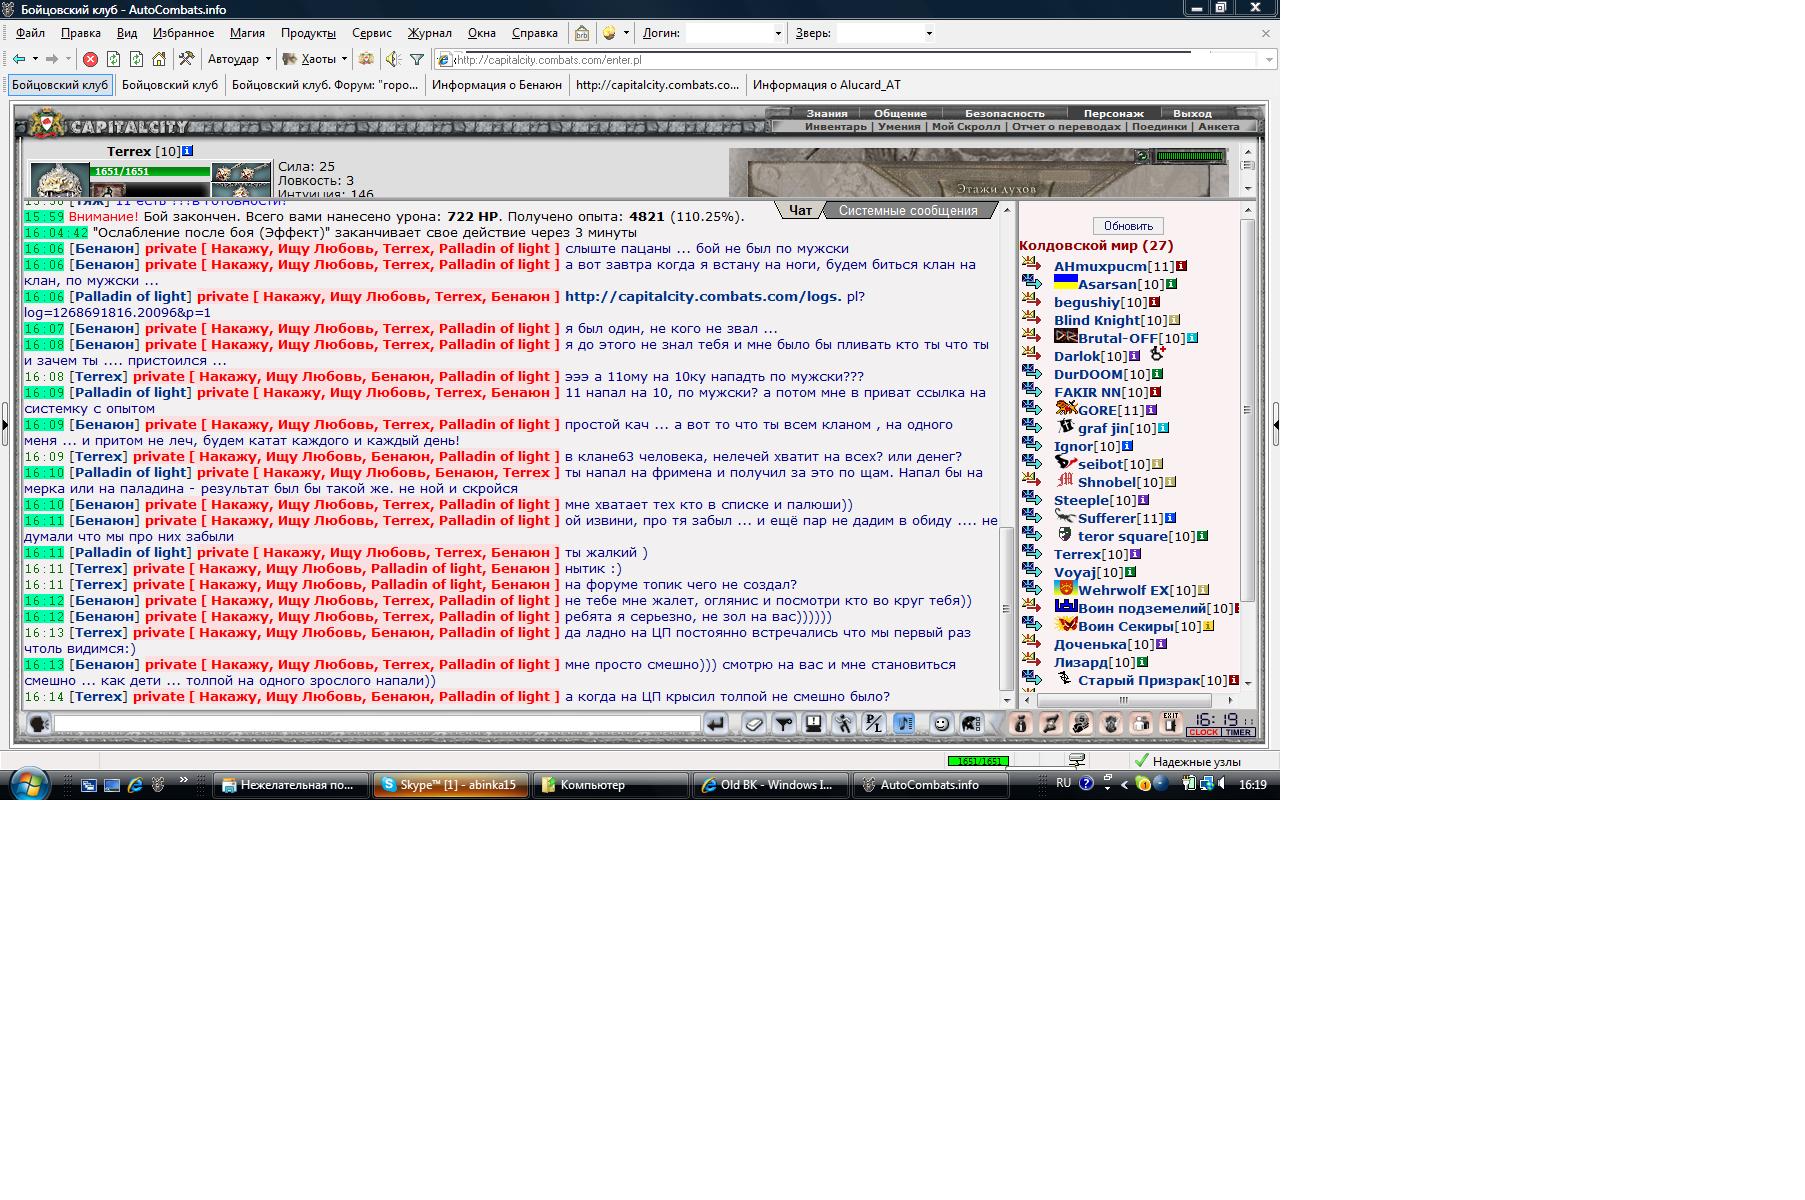Click the Обновить button
The width and height of the screenshot is (1805, 1200).
[x=1128, y=225]
